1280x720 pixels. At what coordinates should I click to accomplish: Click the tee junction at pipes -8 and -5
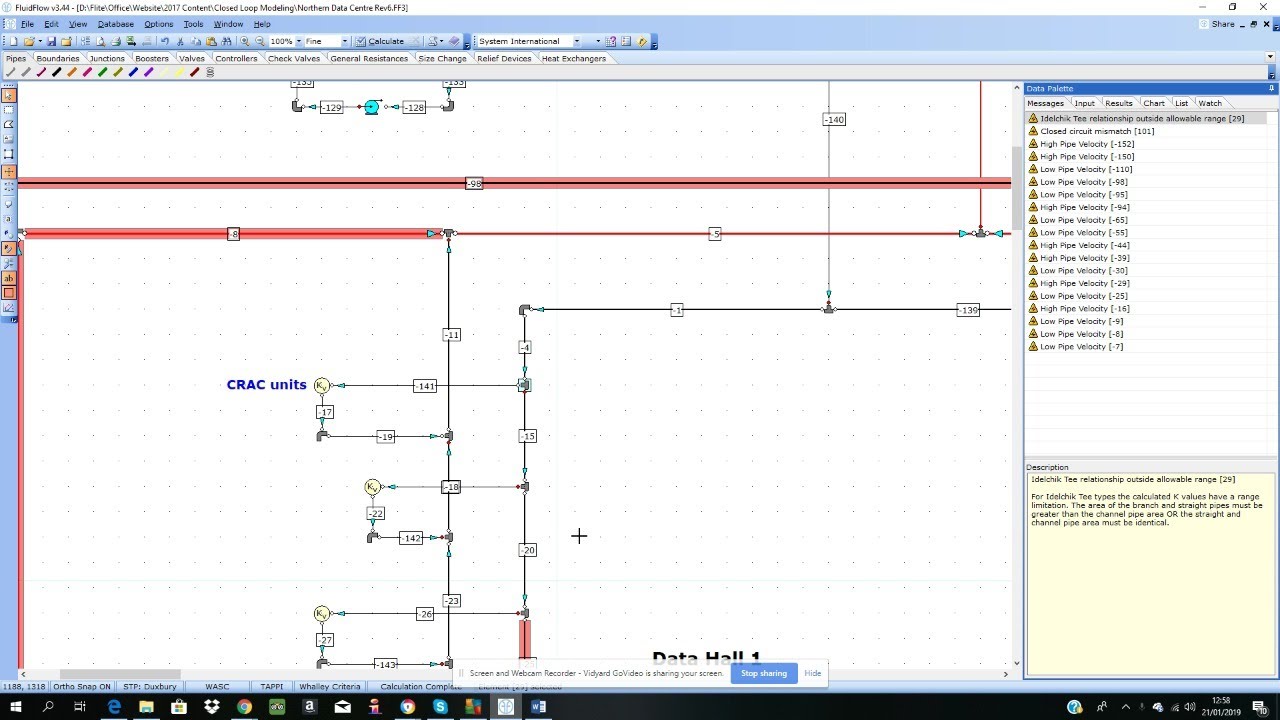(x=449, y=234)
